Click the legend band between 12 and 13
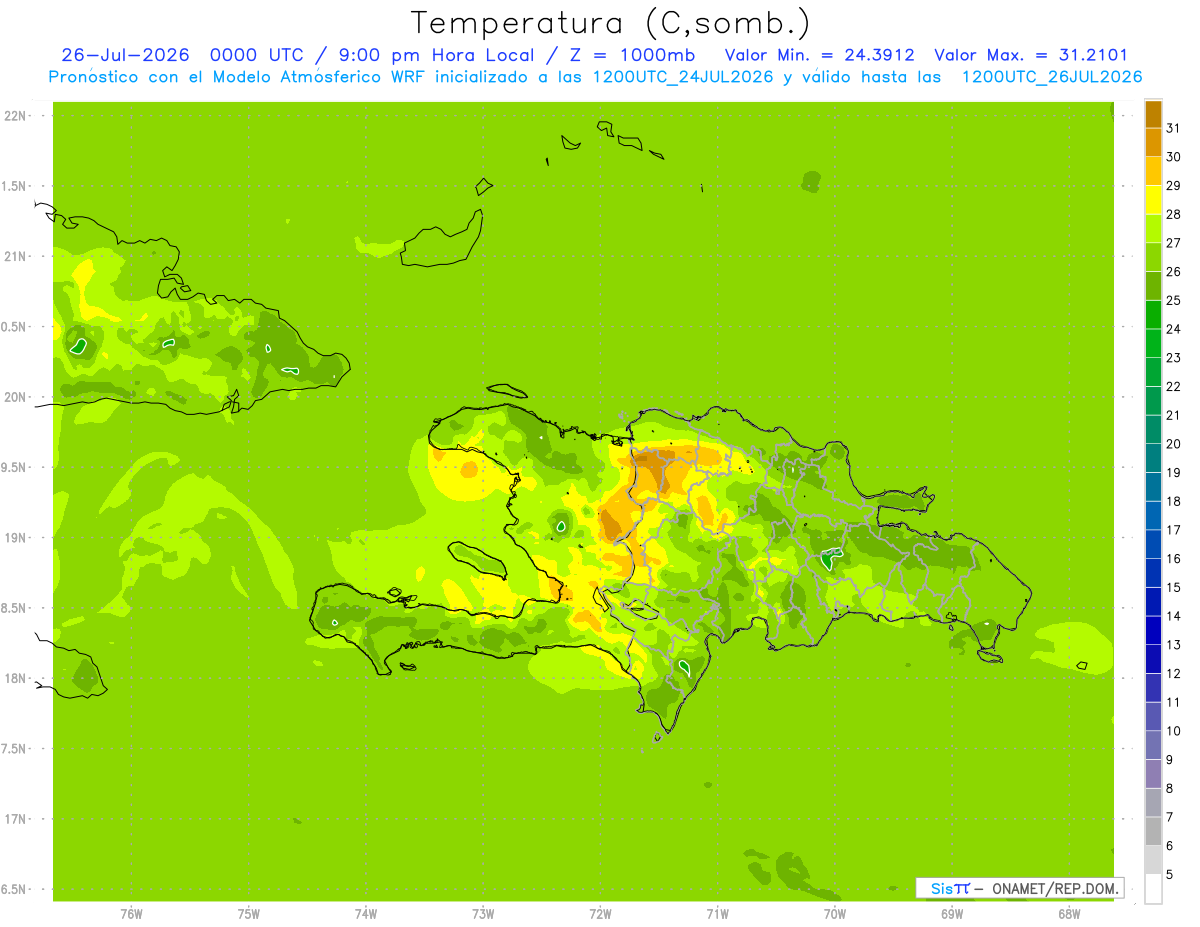Image resolution: width=1200 pixels, height=927 pixels. coord(1153,659)
